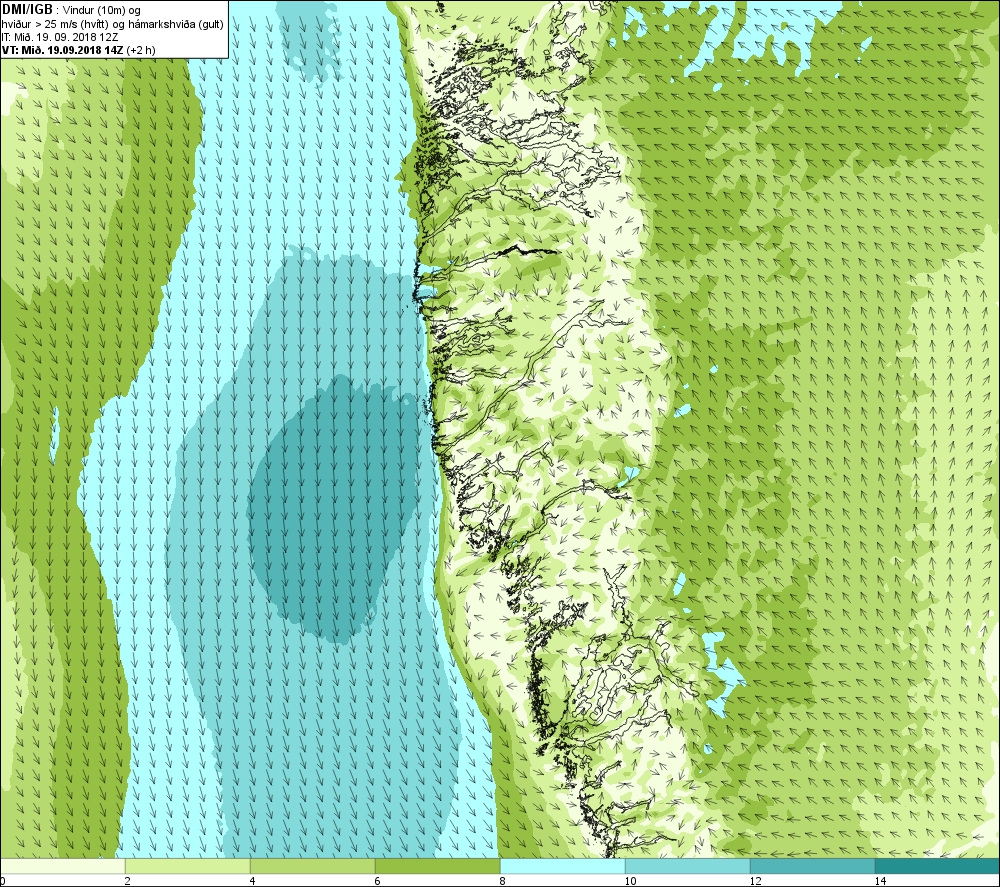Click the scale label '8'

503,881
